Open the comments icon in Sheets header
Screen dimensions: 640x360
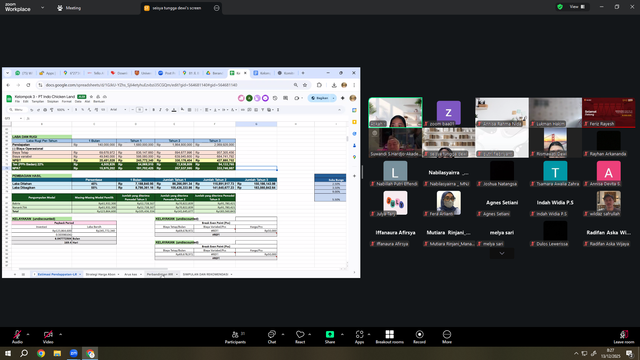click(x=285, y=98)
